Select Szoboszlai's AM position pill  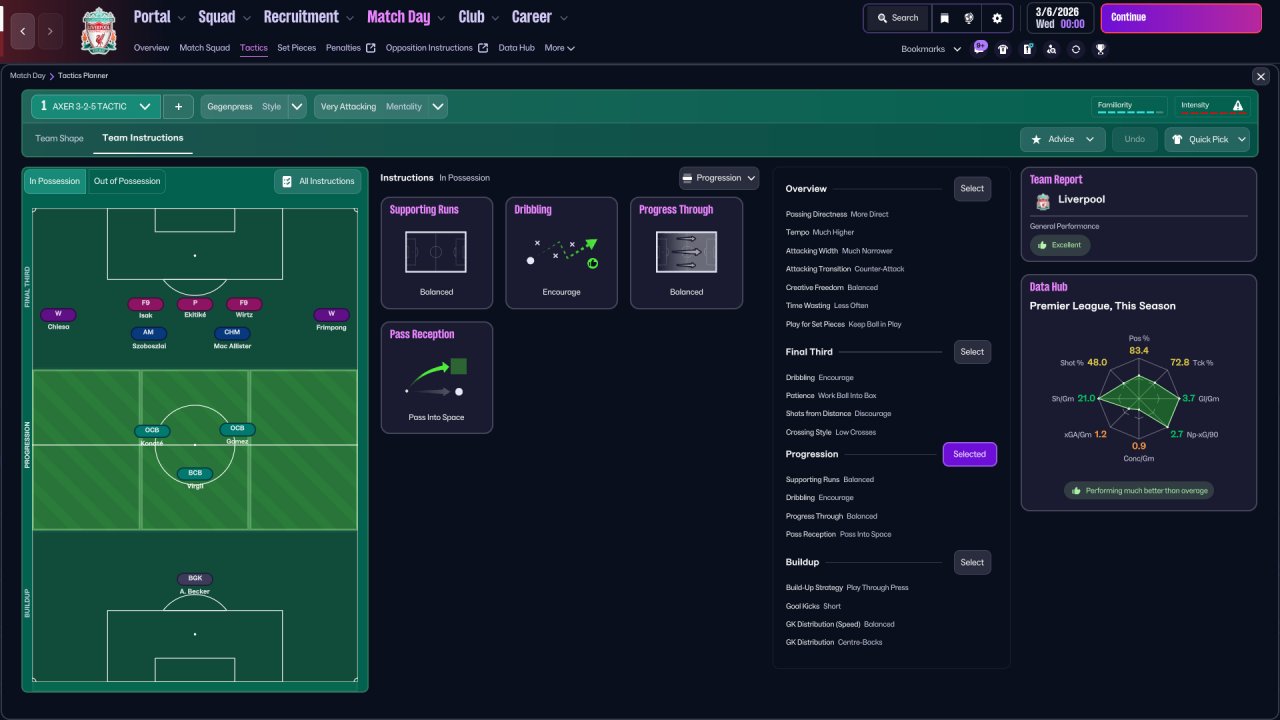pyautogui.click(x=148, y=333)
